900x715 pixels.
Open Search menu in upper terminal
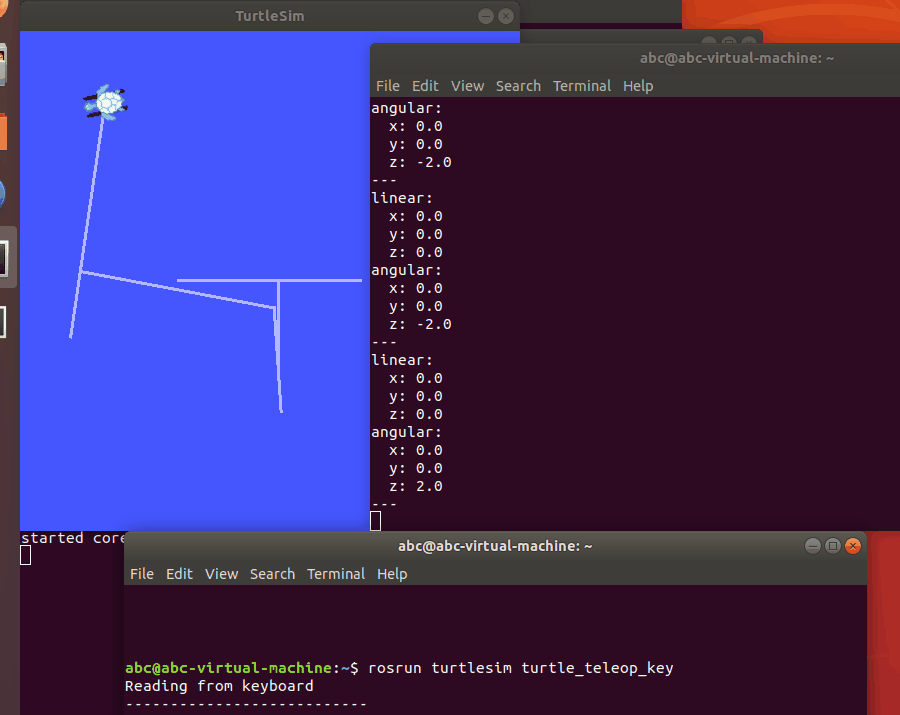(x=518, y=86)
